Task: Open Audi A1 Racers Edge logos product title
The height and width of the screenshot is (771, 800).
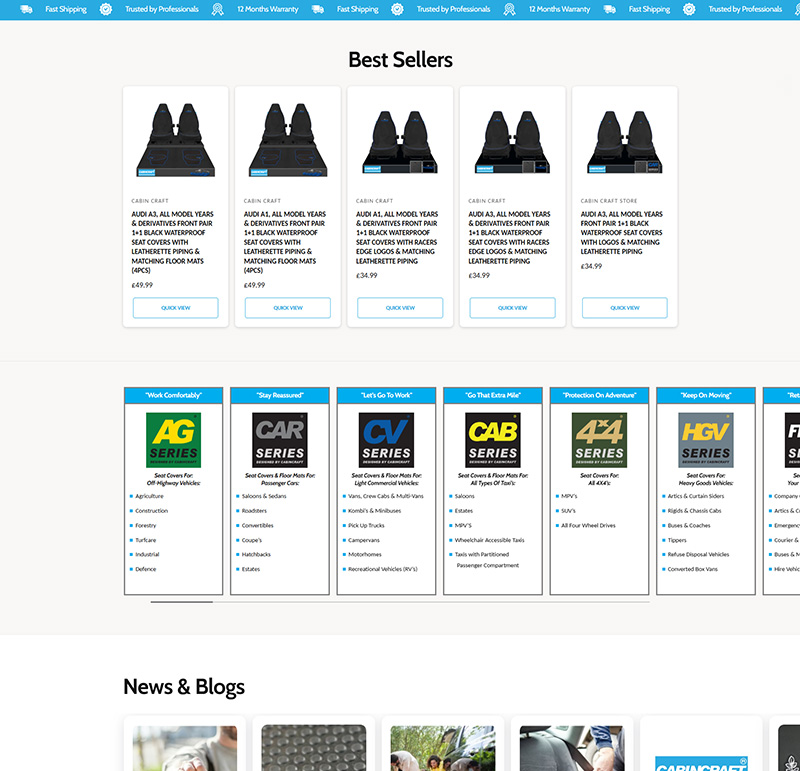Action: coord(397,237)
